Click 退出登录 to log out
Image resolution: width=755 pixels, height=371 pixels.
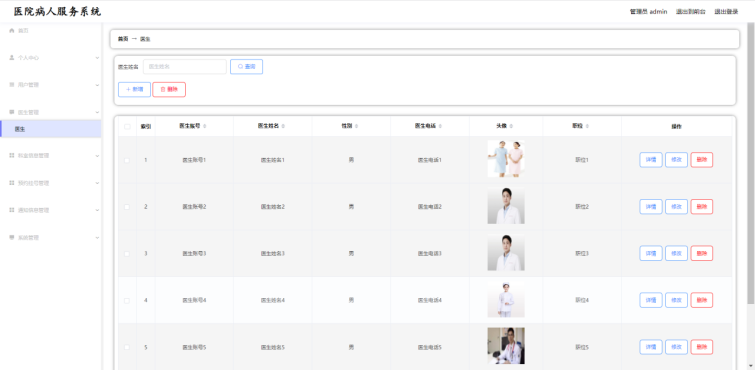coord(726,12)
